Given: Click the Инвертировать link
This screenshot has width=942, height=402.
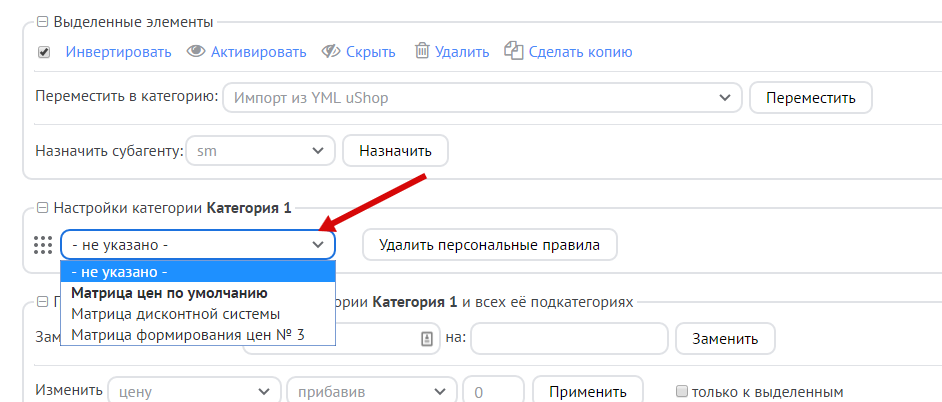Looking at the screenshot, I should point(119,52).
